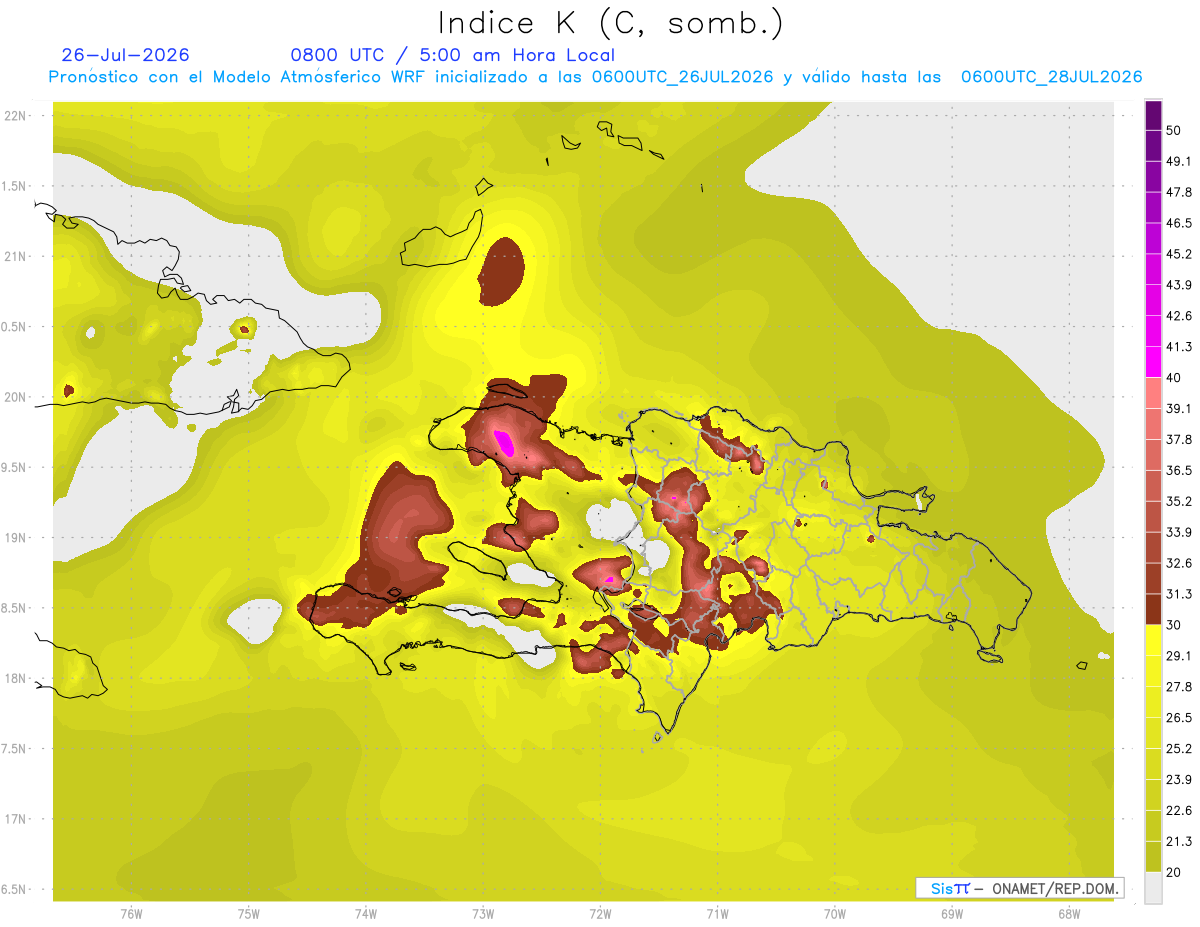
Task: Click the latitude axis label '19N'
Action: [x=15, y=538]
